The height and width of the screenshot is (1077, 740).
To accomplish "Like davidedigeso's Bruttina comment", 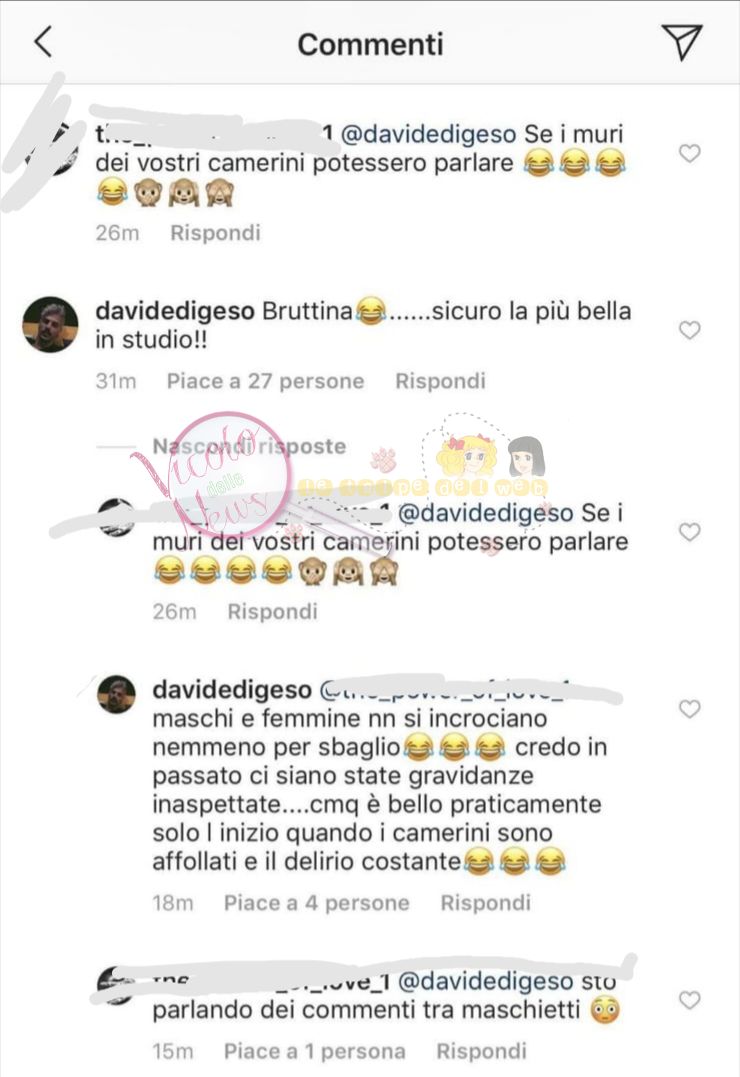I will click(x=689, y=330).
